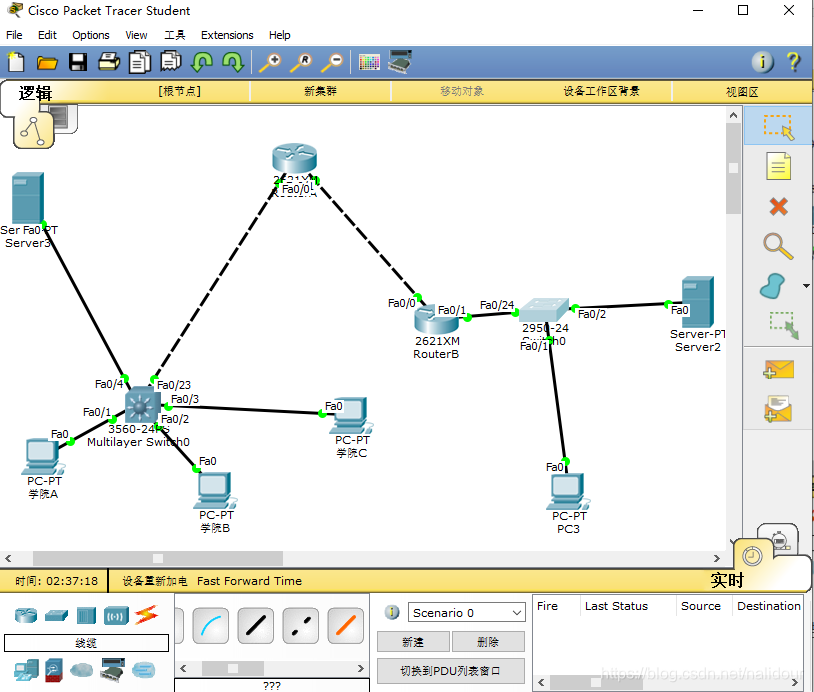Viewport: 814px width, 692px height.
Task: Choose the Select tool in right panel
Action: pyautogui.click(x=778, y=126)
